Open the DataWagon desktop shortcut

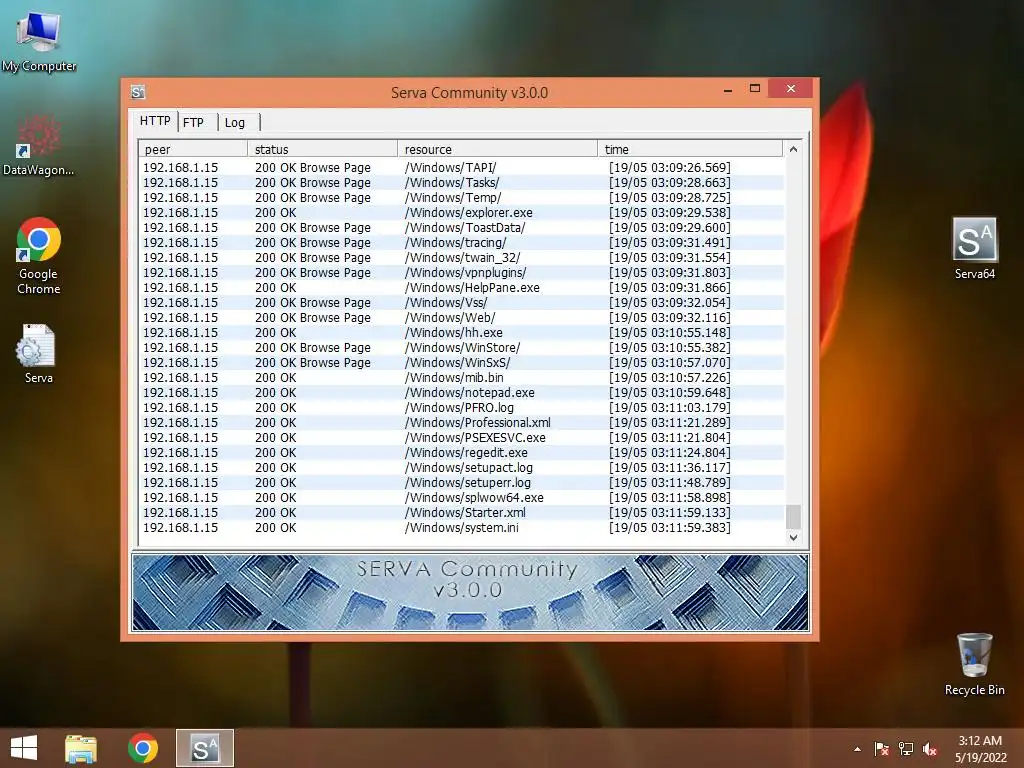38,145
